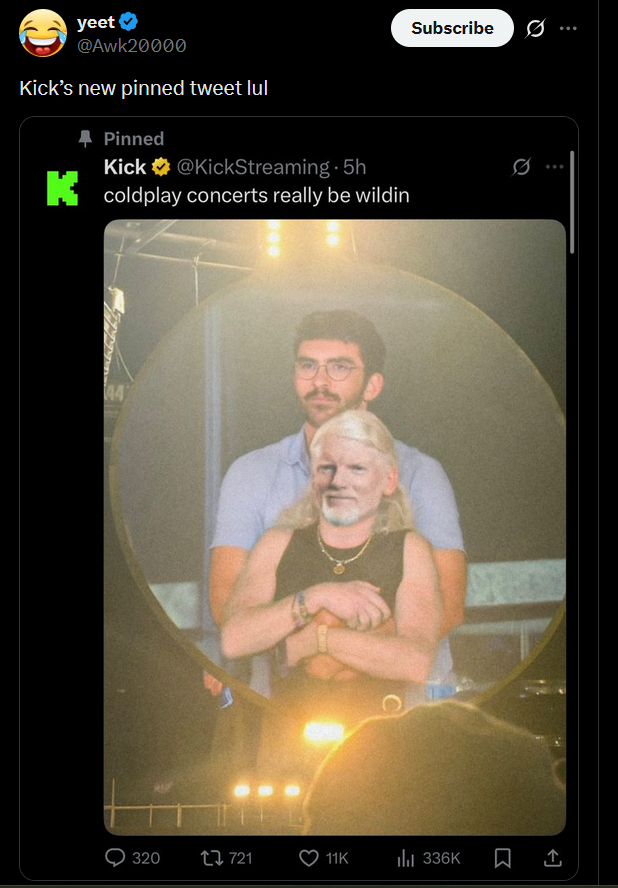
Task: Click the Grok icon on the Kick tweet
Action: (x=521, y=166)
